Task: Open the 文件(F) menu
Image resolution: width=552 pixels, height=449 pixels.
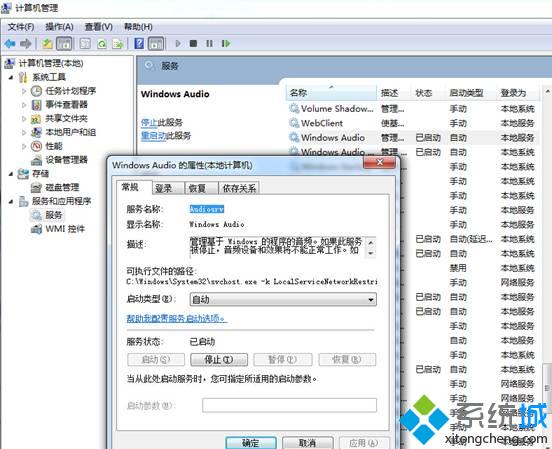Action: (21, 27)
